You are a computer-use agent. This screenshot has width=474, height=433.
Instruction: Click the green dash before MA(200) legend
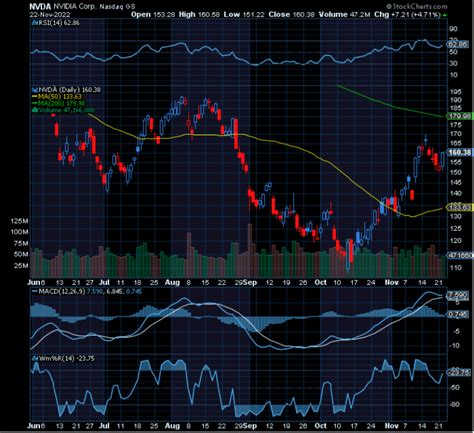point(35,103)
